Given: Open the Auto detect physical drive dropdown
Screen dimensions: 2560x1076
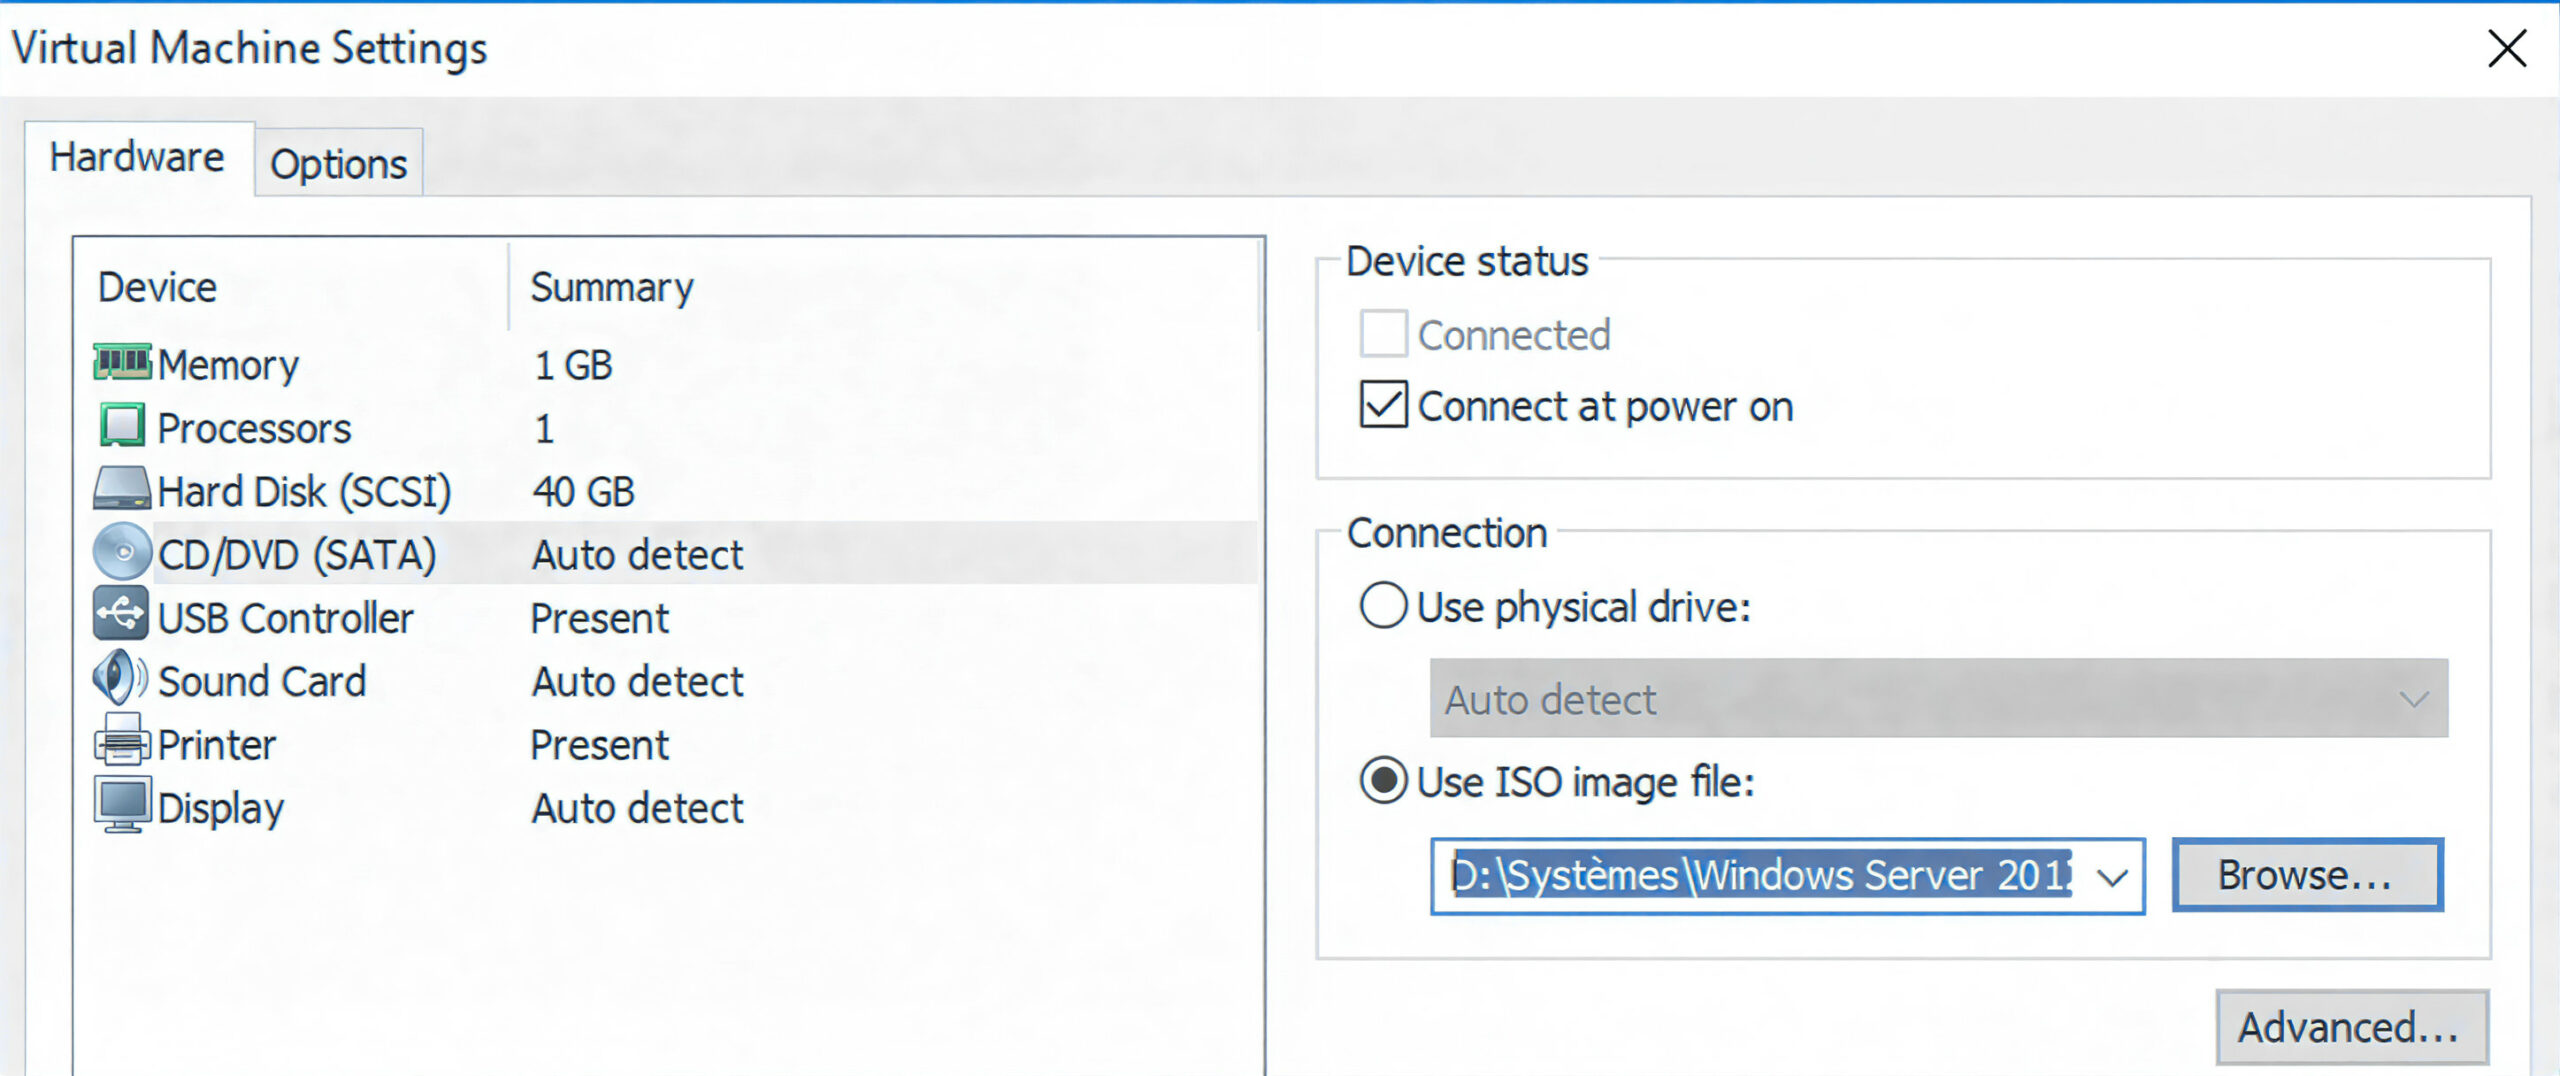Looking at the screenshot, I should pyautogui.click(x=1938, y=699).
